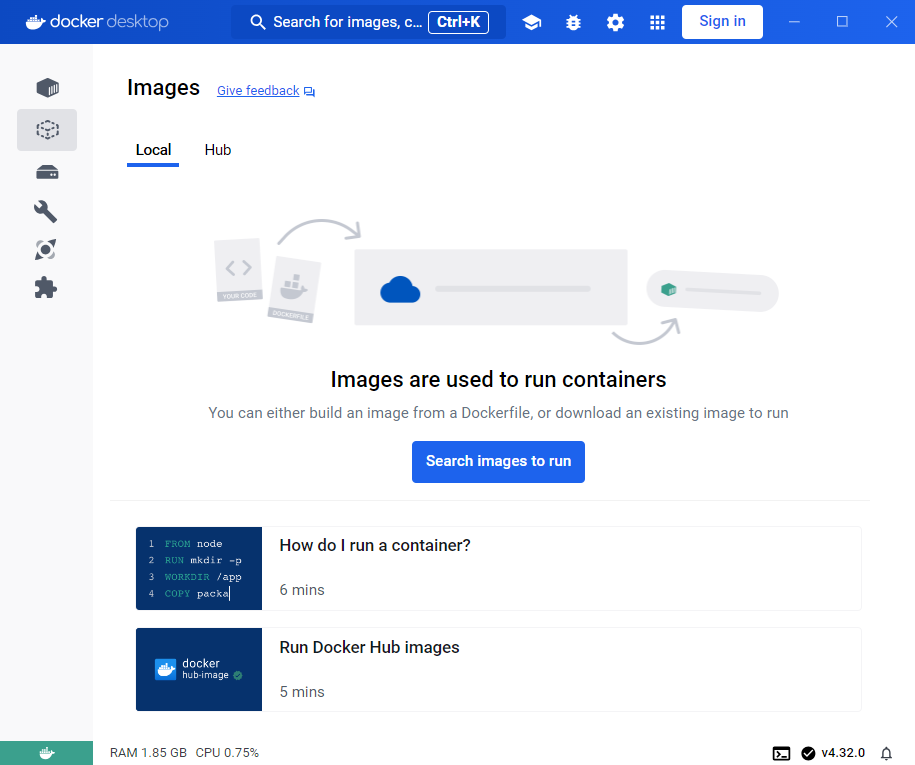Follow the Give feedback link
This screenshot has height=765, width=915.
[258, 91]
